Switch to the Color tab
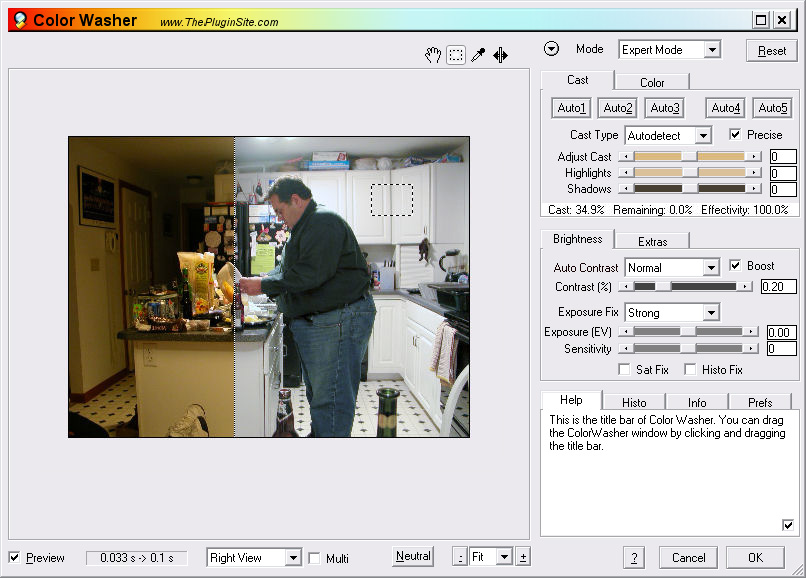 click(652, 82)
